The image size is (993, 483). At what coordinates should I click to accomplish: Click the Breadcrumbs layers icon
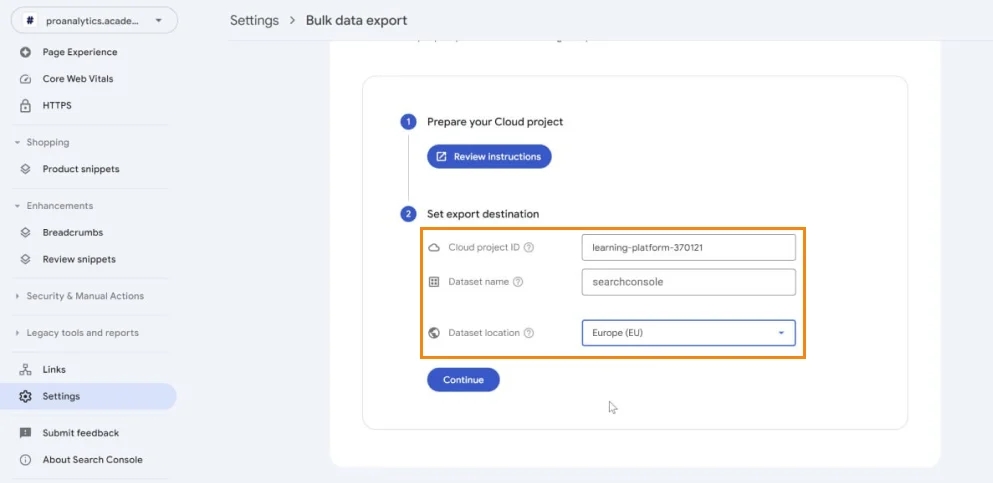coord(25,232)
